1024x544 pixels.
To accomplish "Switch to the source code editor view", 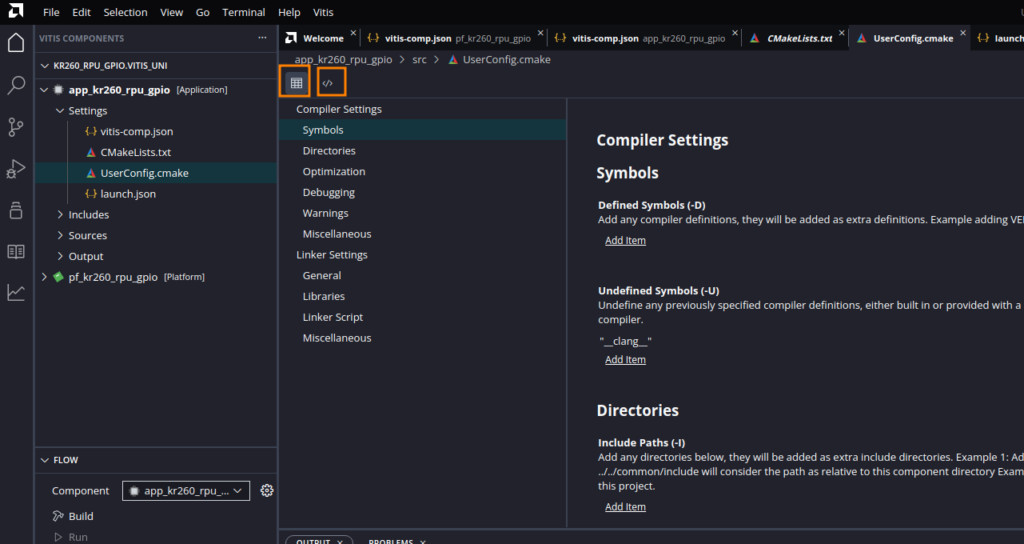I will 328,83.
